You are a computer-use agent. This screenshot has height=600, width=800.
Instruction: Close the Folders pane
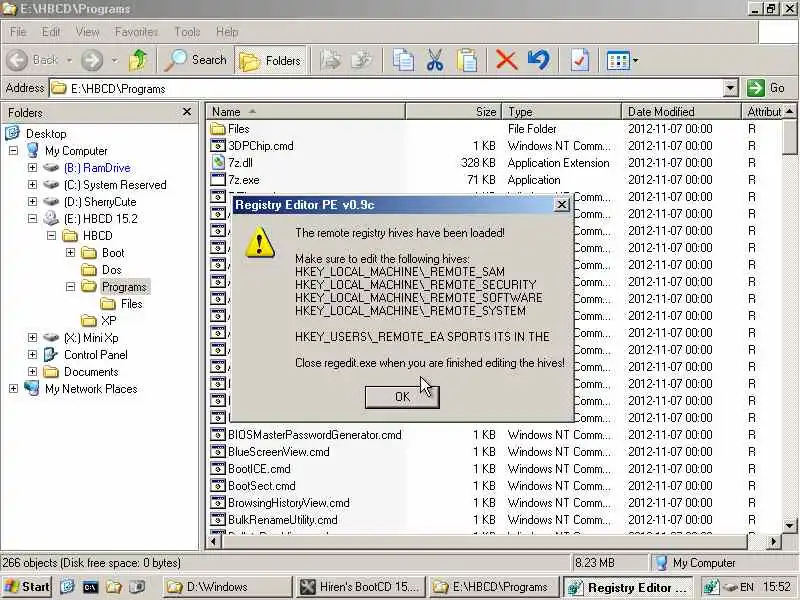pos(187,112)
